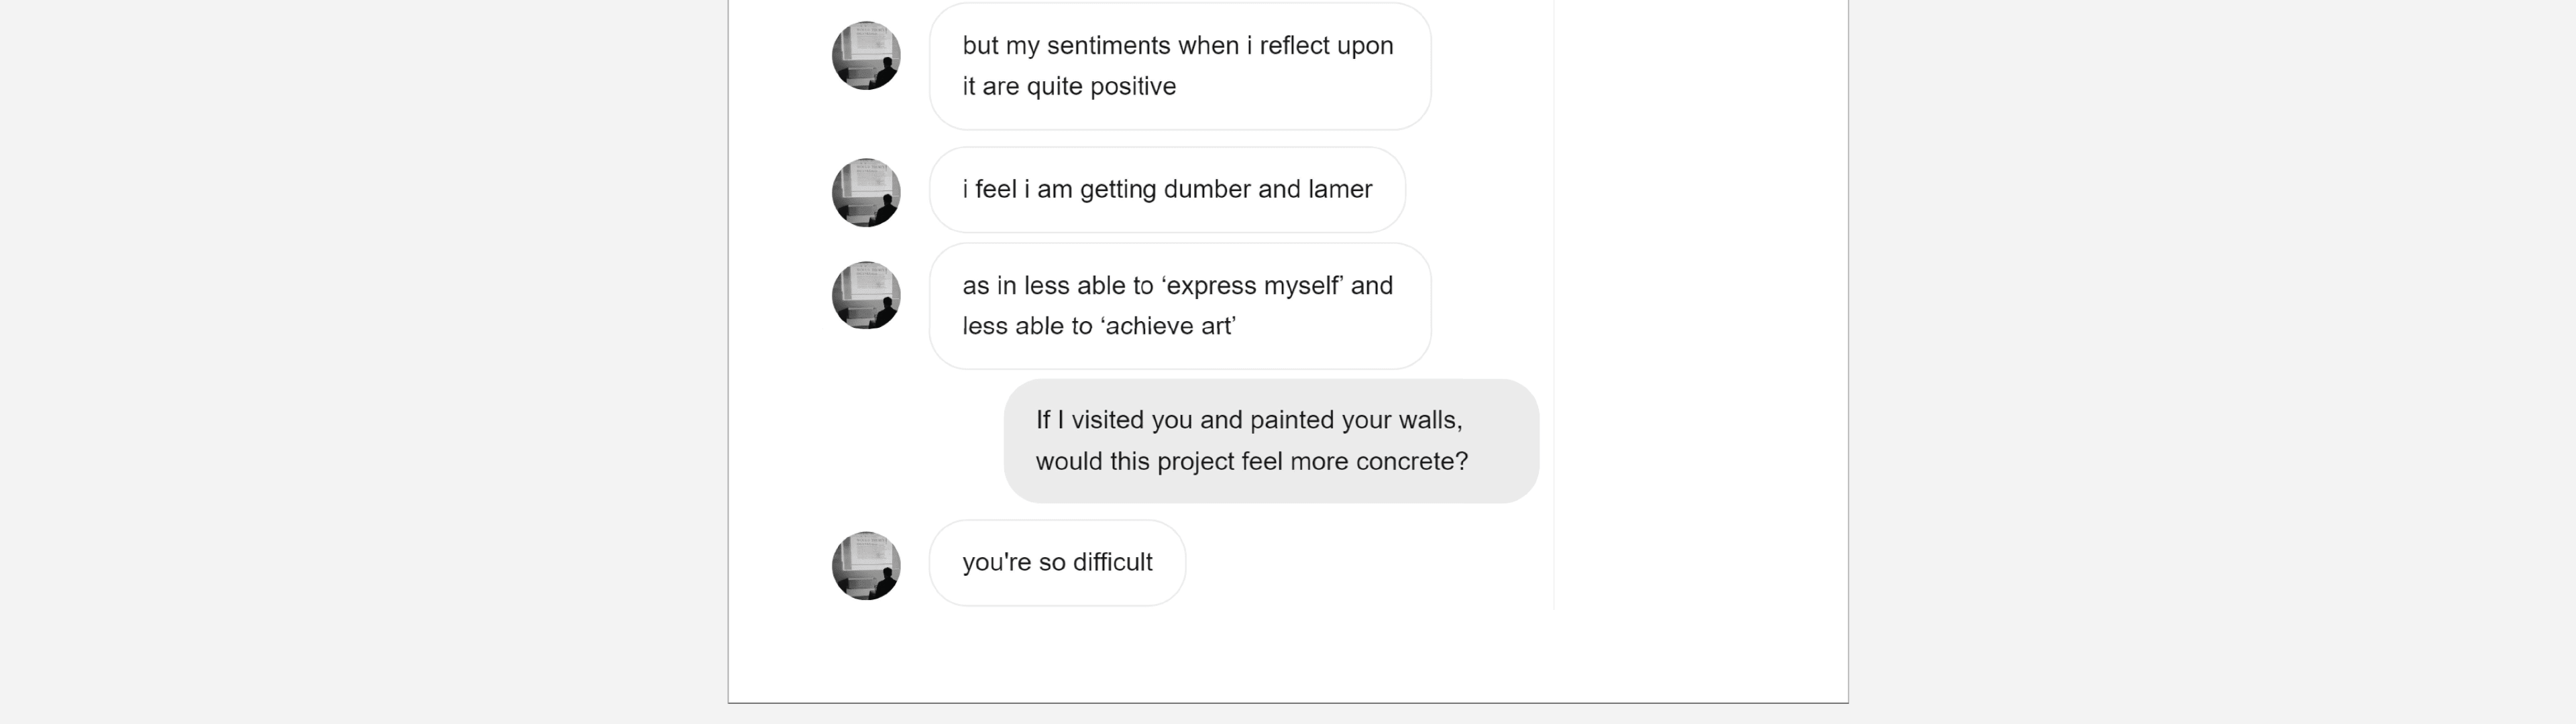Click the light gray margin on the left

click(360, 360)
